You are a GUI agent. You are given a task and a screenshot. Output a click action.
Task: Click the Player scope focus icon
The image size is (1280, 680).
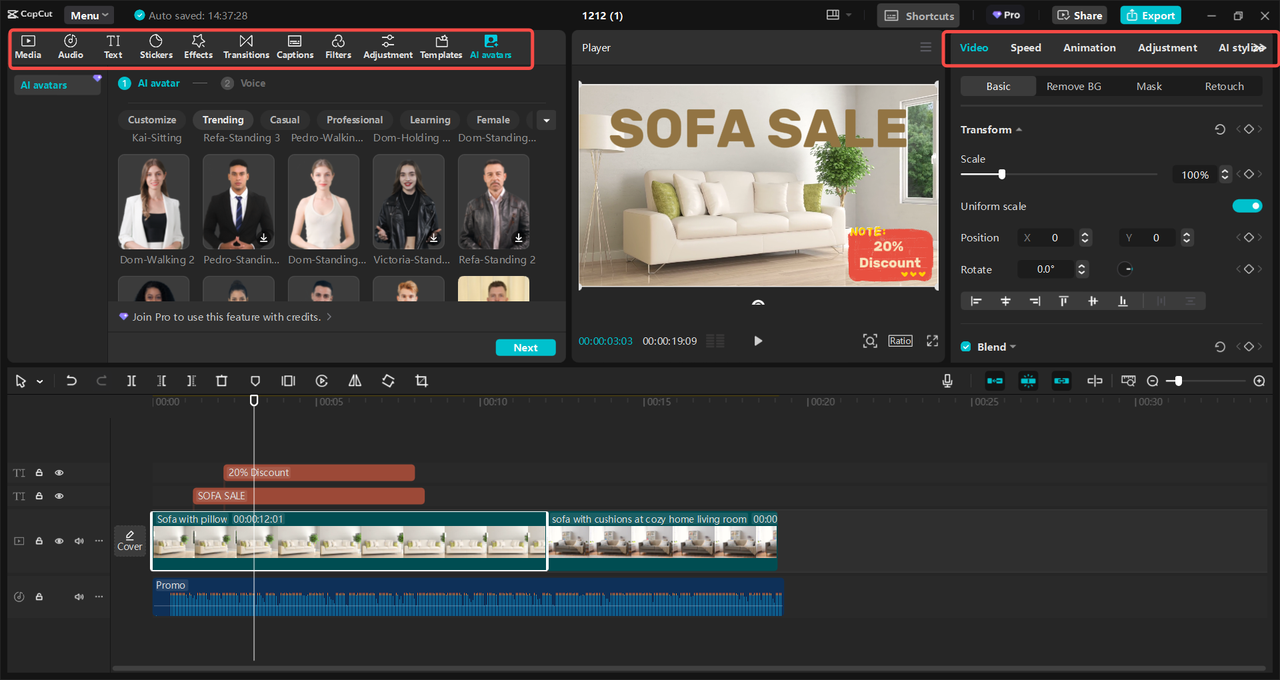870,341
